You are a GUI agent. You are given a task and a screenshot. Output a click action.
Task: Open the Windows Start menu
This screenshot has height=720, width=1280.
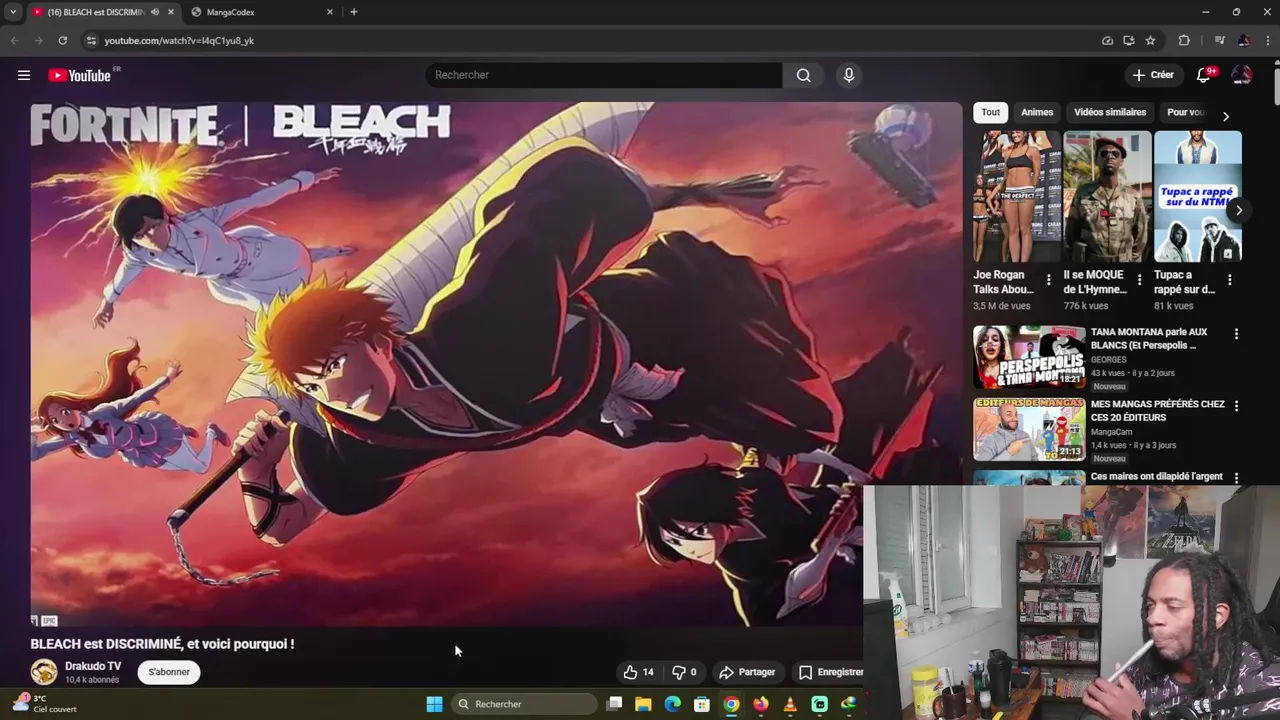click(434, 704)
